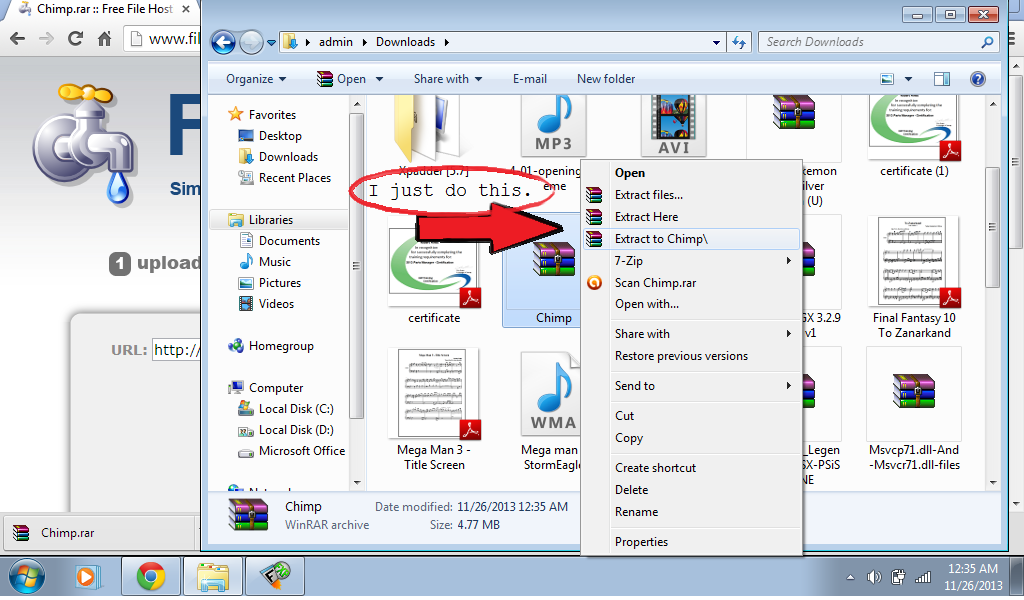The image size is (1024, 600).
Task: Open Google Chrome from the taskbar
Action: pos(151,576)
